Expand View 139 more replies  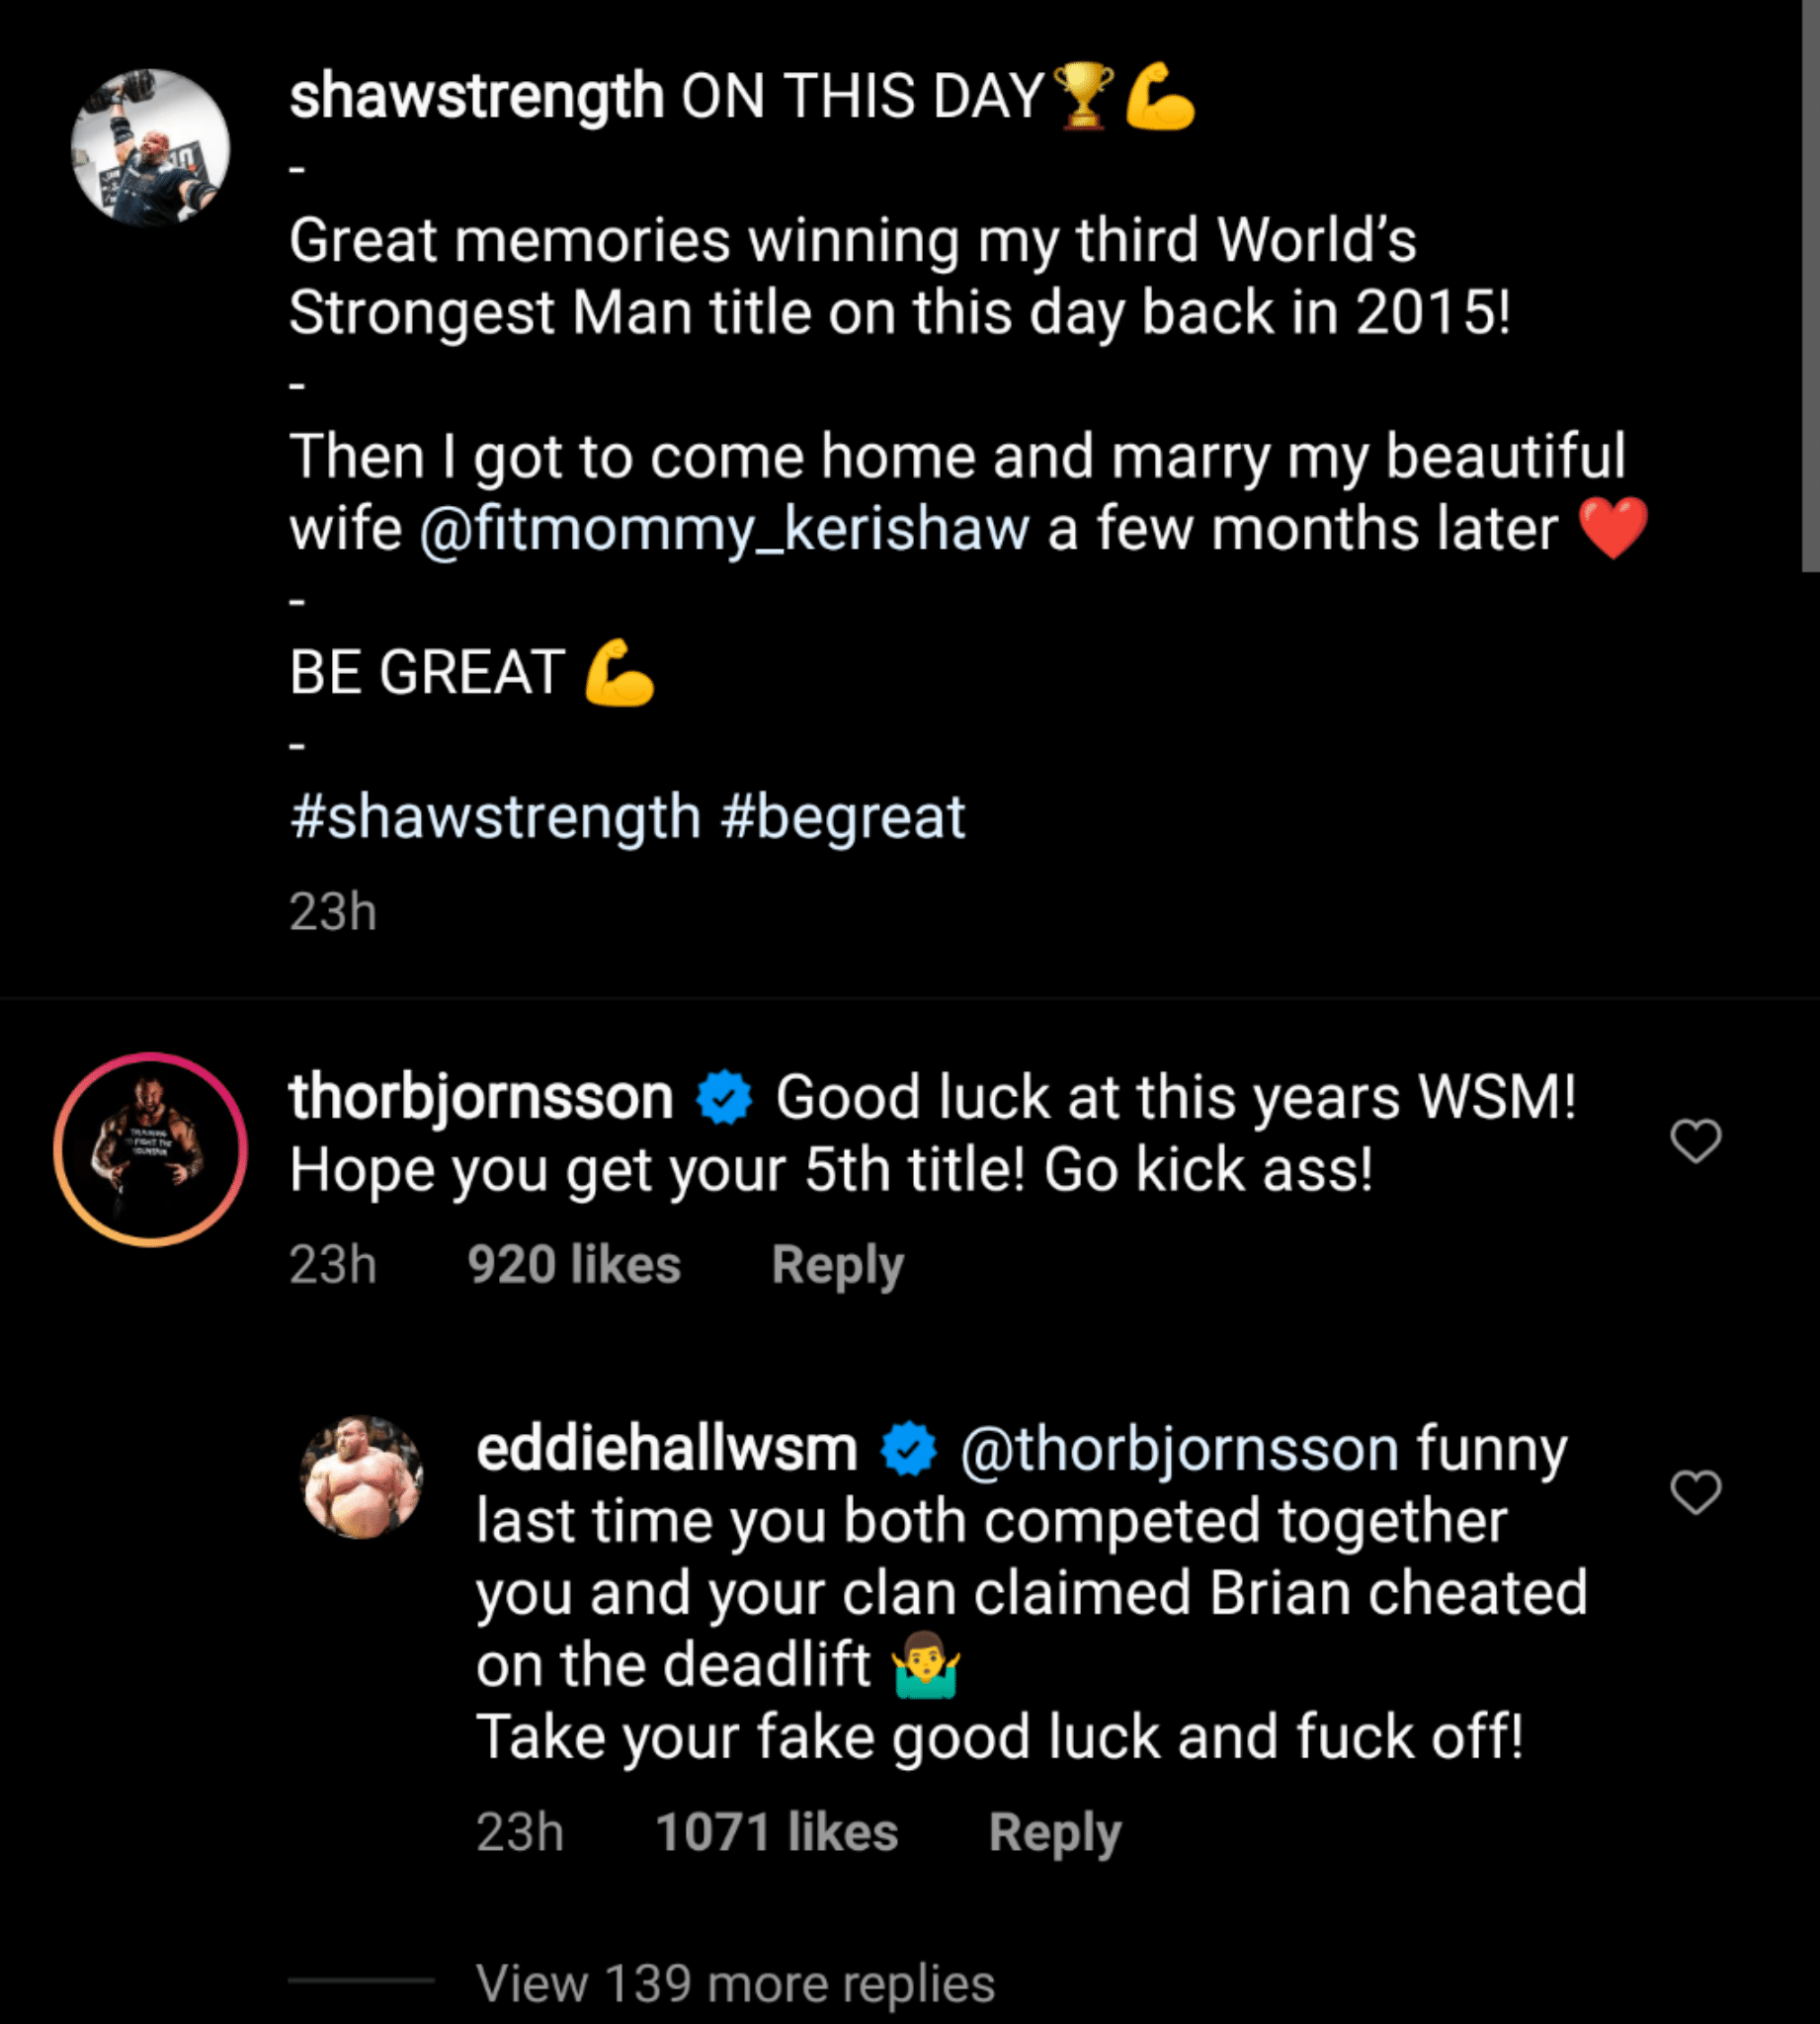pos(735,1983)
